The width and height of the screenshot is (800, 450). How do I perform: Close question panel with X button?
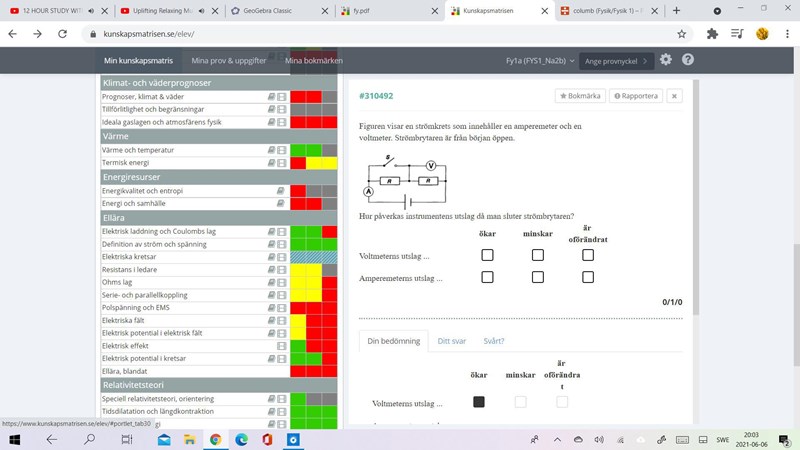[x=675, y=96]
